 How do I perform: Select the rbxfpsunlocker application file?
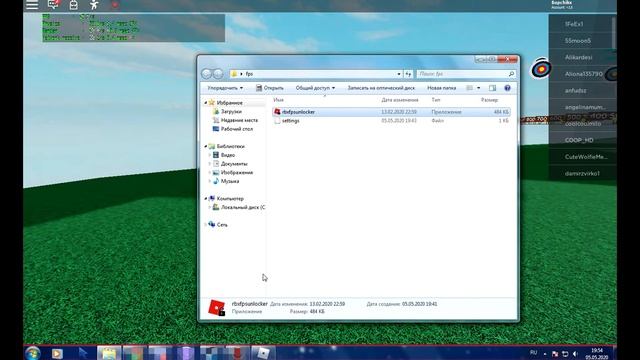pyautogui.click(x=391, y=112)
